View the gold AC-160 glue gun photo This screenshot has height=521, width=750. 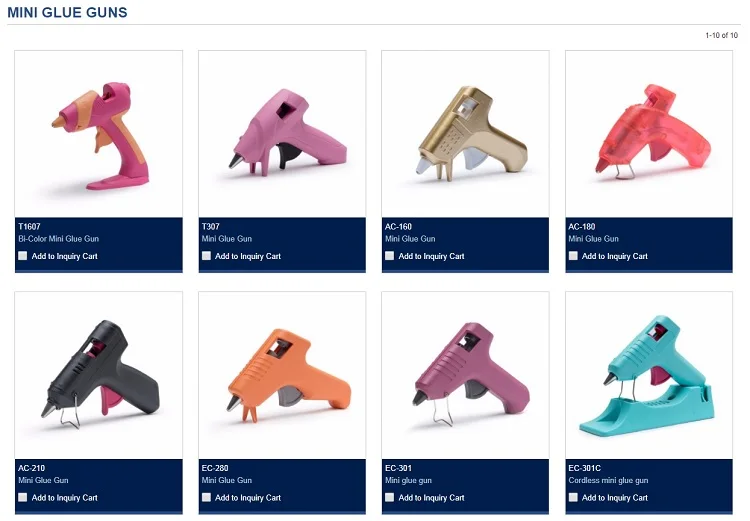coord(465,134)
